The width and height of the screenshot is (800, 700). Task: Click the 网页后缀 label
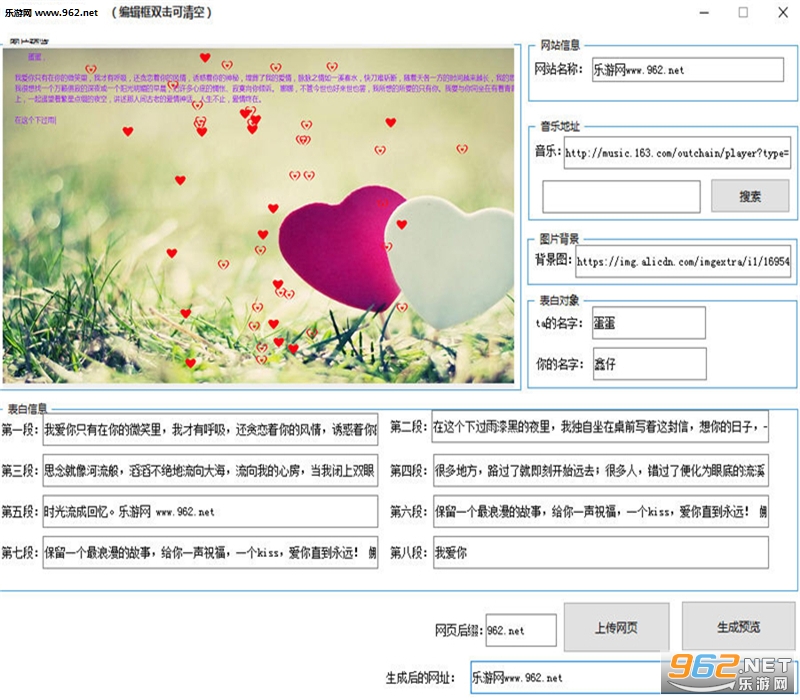click(x=458, y=630)
